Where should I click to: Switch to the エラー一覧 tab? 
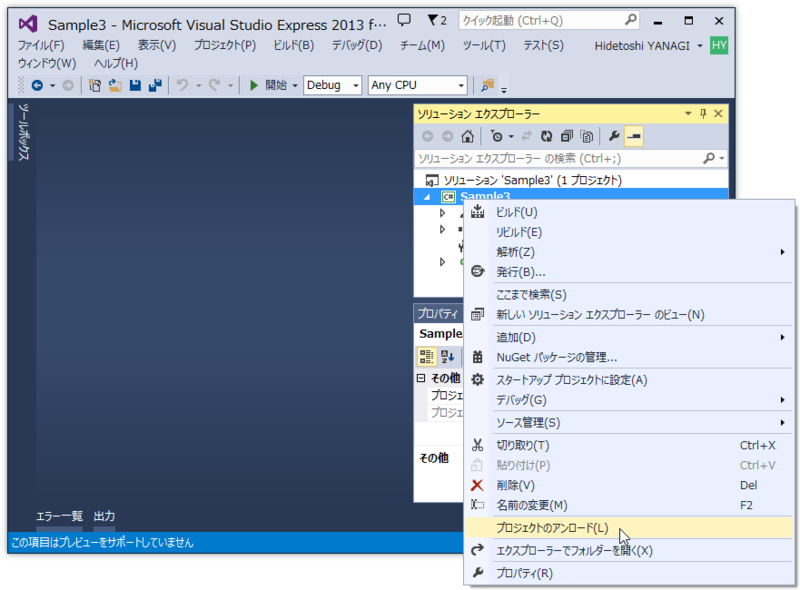59,516
